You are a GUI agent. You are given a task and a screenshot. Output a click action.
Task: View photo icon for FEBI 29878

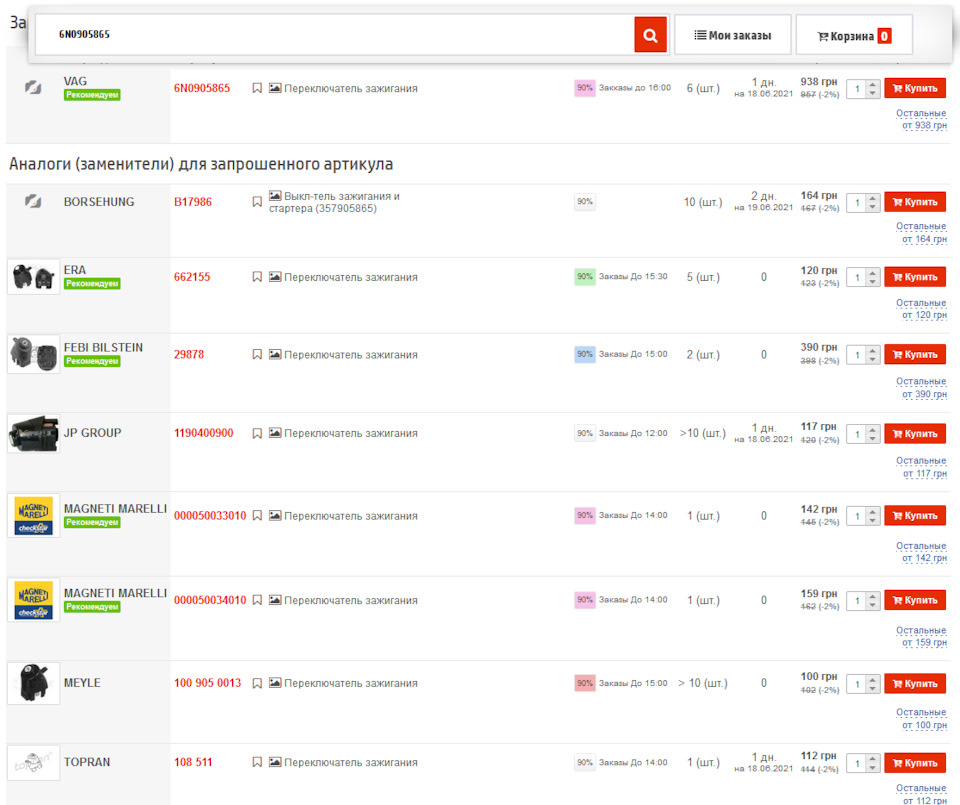(x=275, y=354)
